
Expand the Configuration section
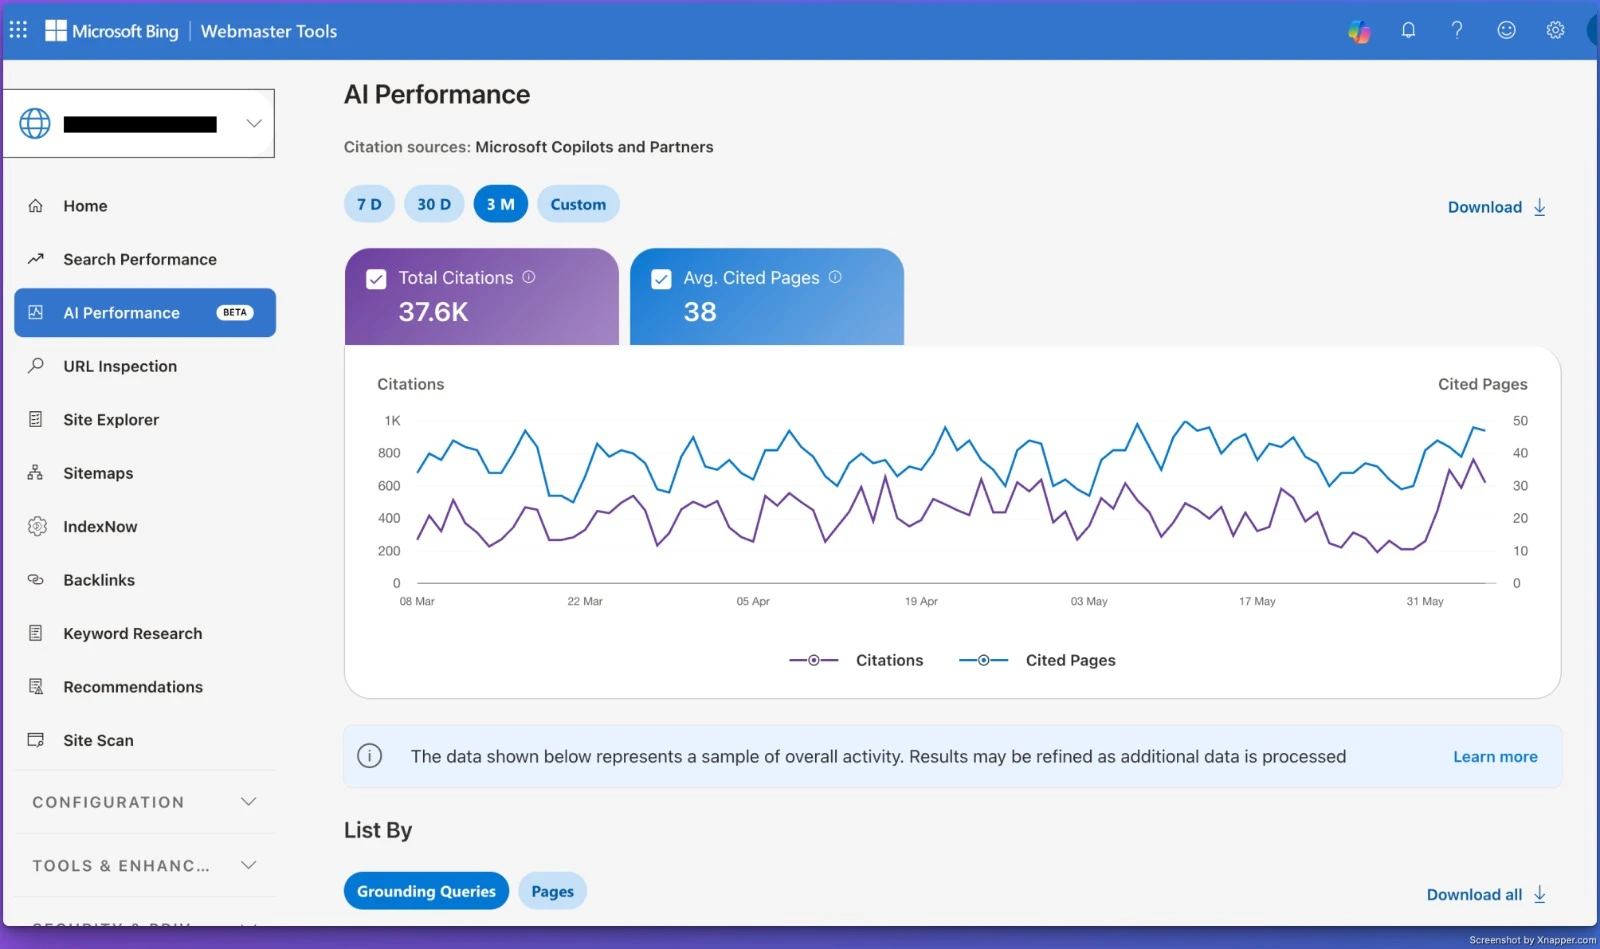tap(145, 802)
